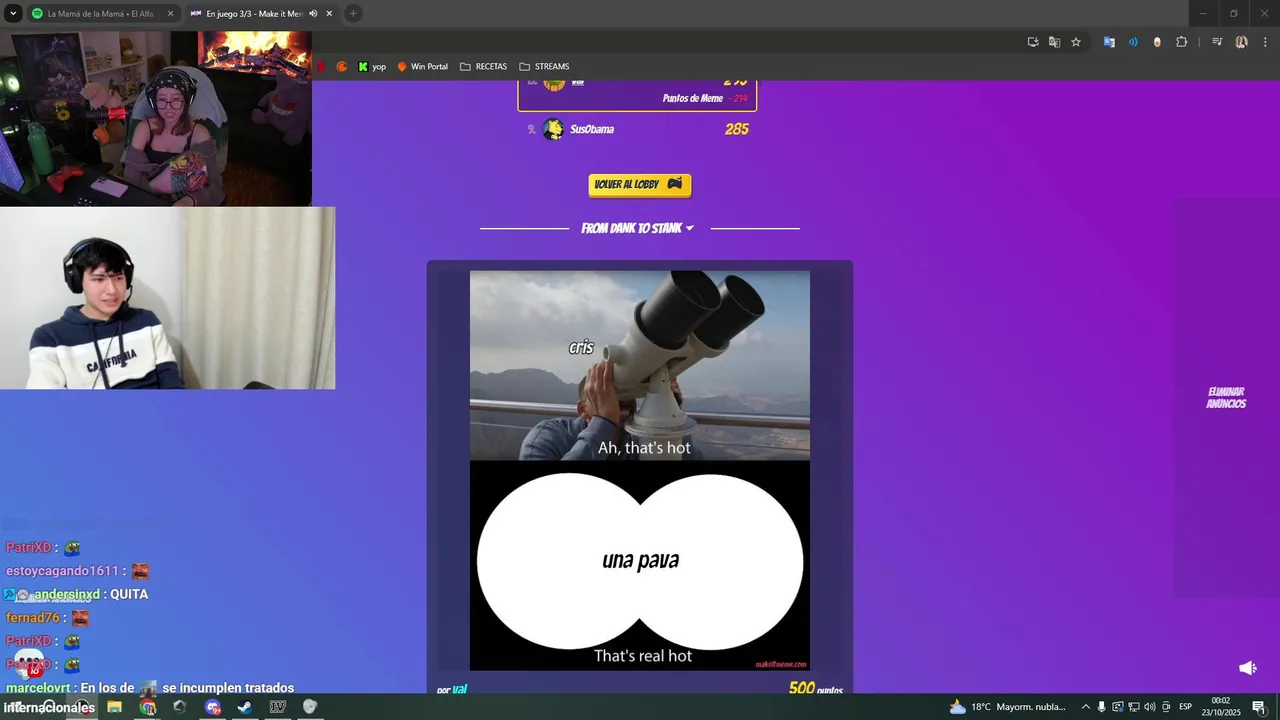The height and width of the screenshot is (720, 1280).
Task: Open the Win Portal bookmark
Action: 423,67
